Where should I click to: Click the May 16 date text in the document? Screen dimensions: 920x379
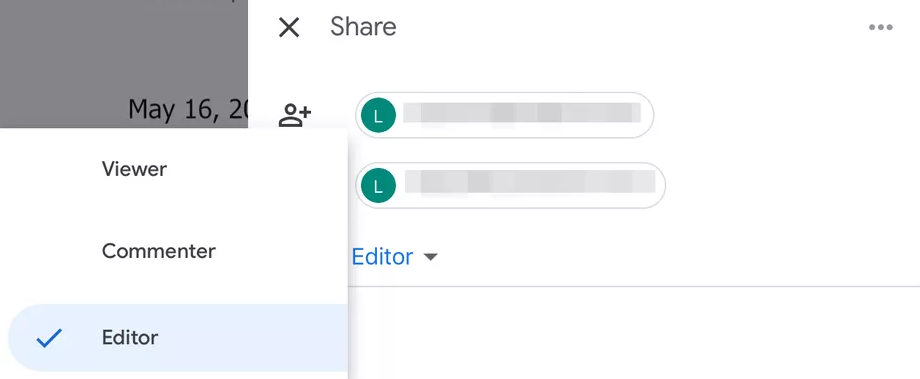[188, 110]
